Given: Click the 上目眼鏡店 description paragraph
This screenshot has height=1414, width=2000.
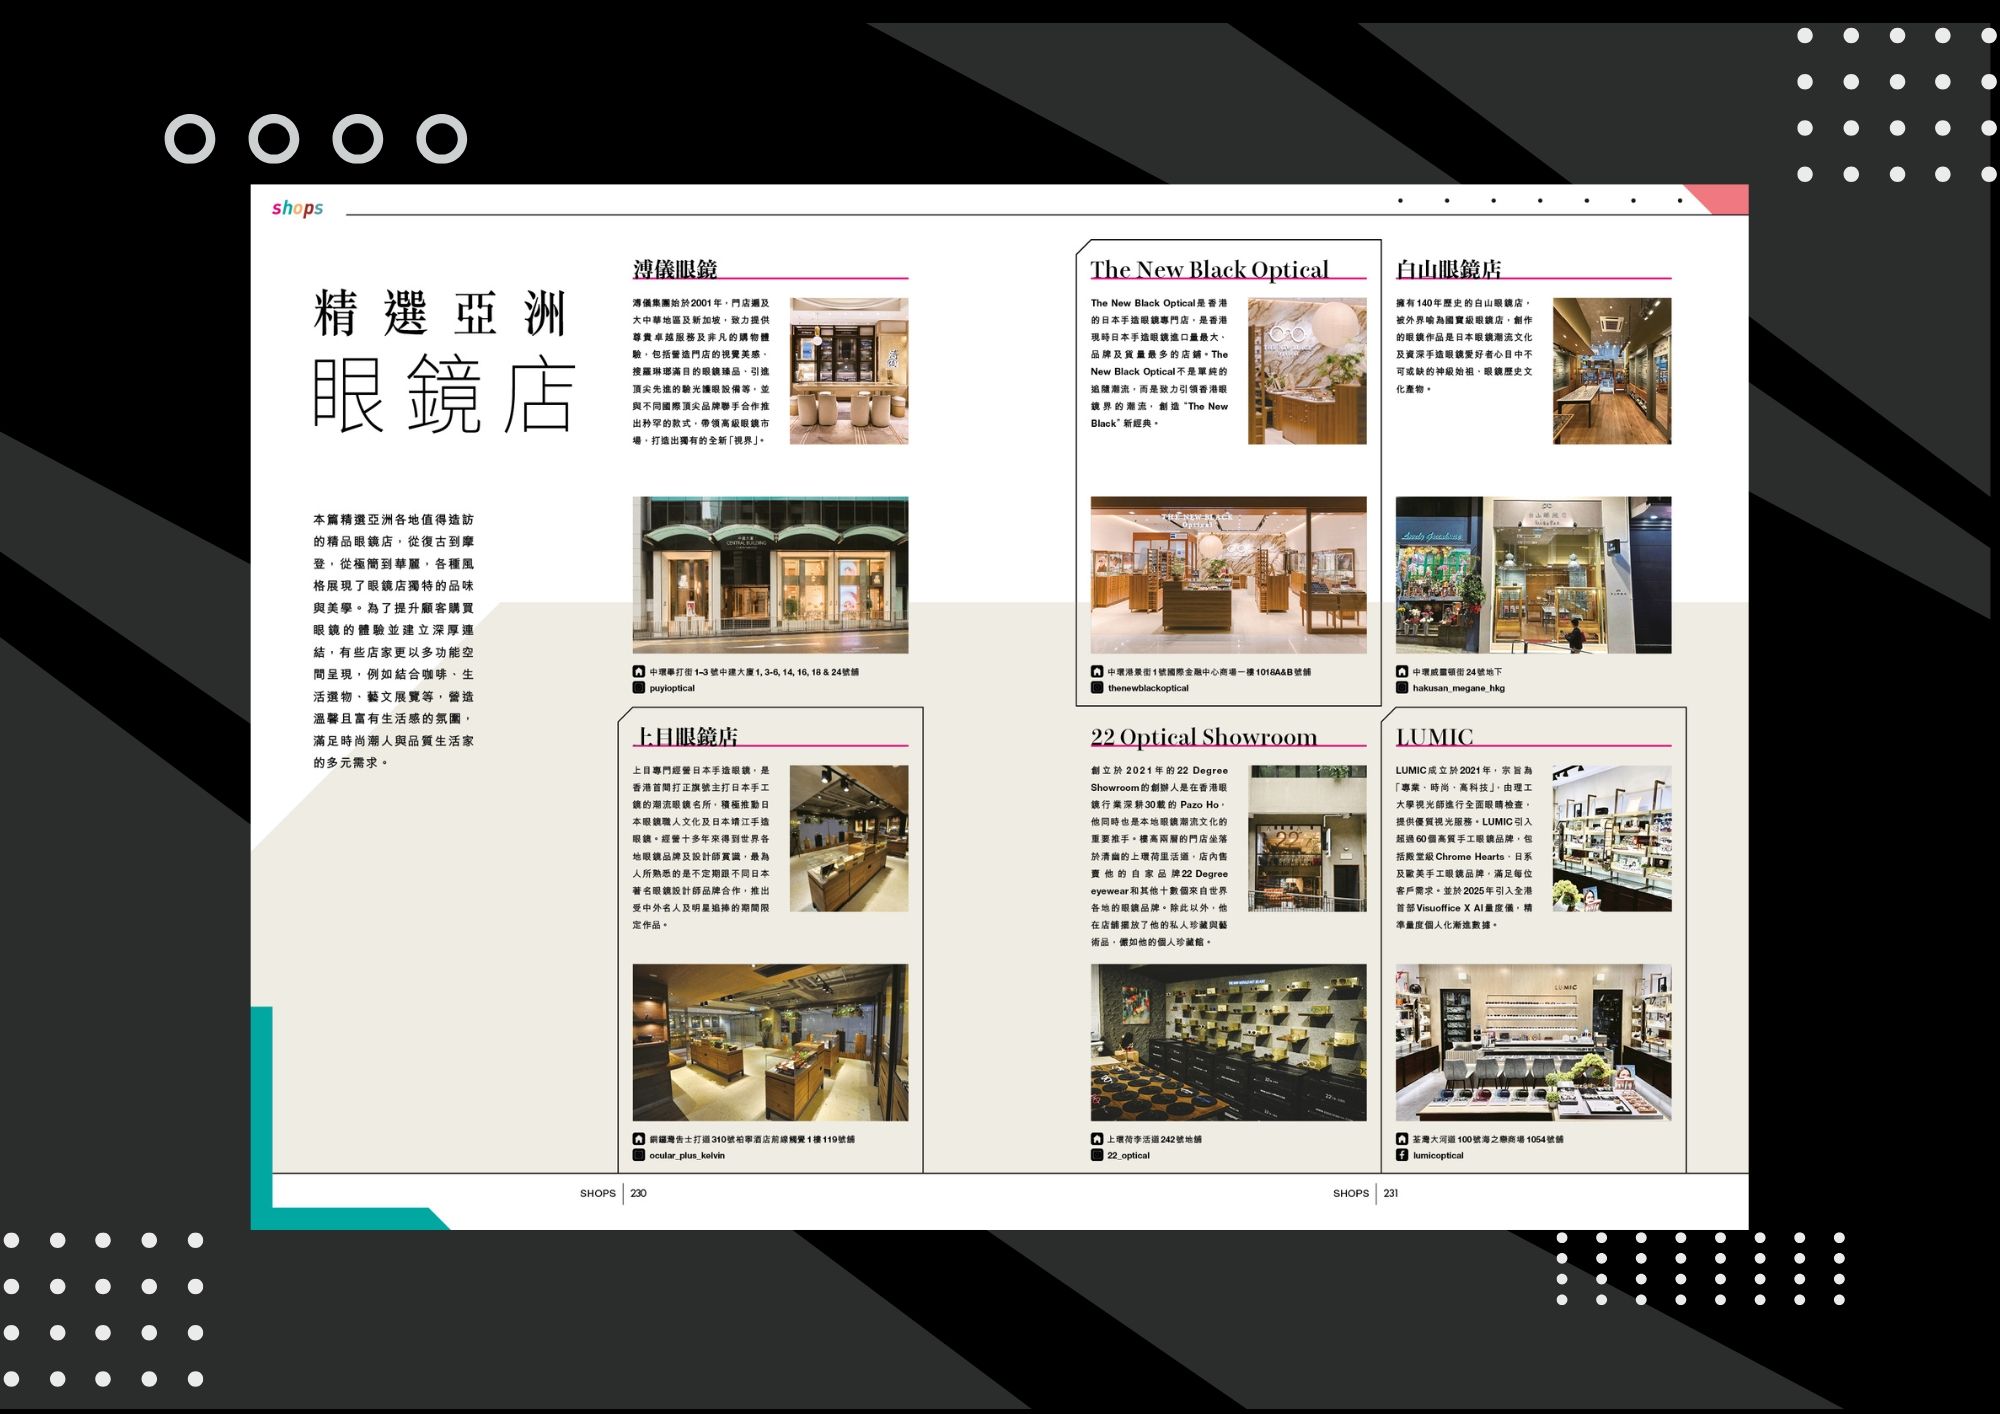Looking at the screenshot, I should coord(701,848).
